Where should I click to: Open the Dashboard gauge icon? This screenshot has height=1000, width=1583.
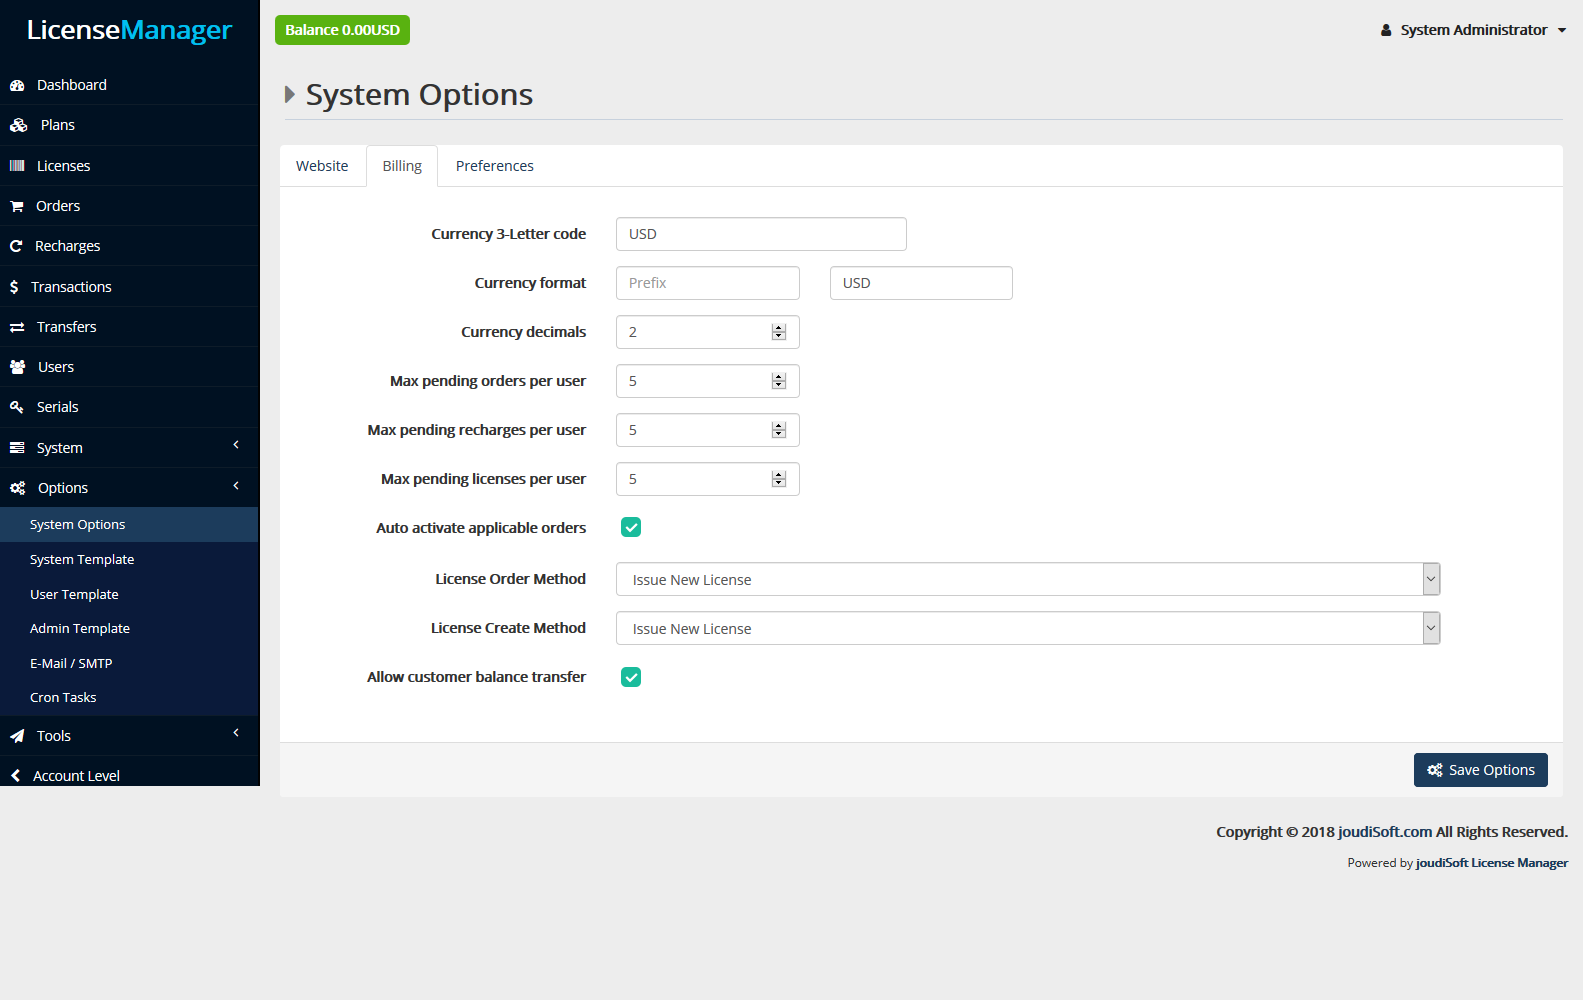17,85
